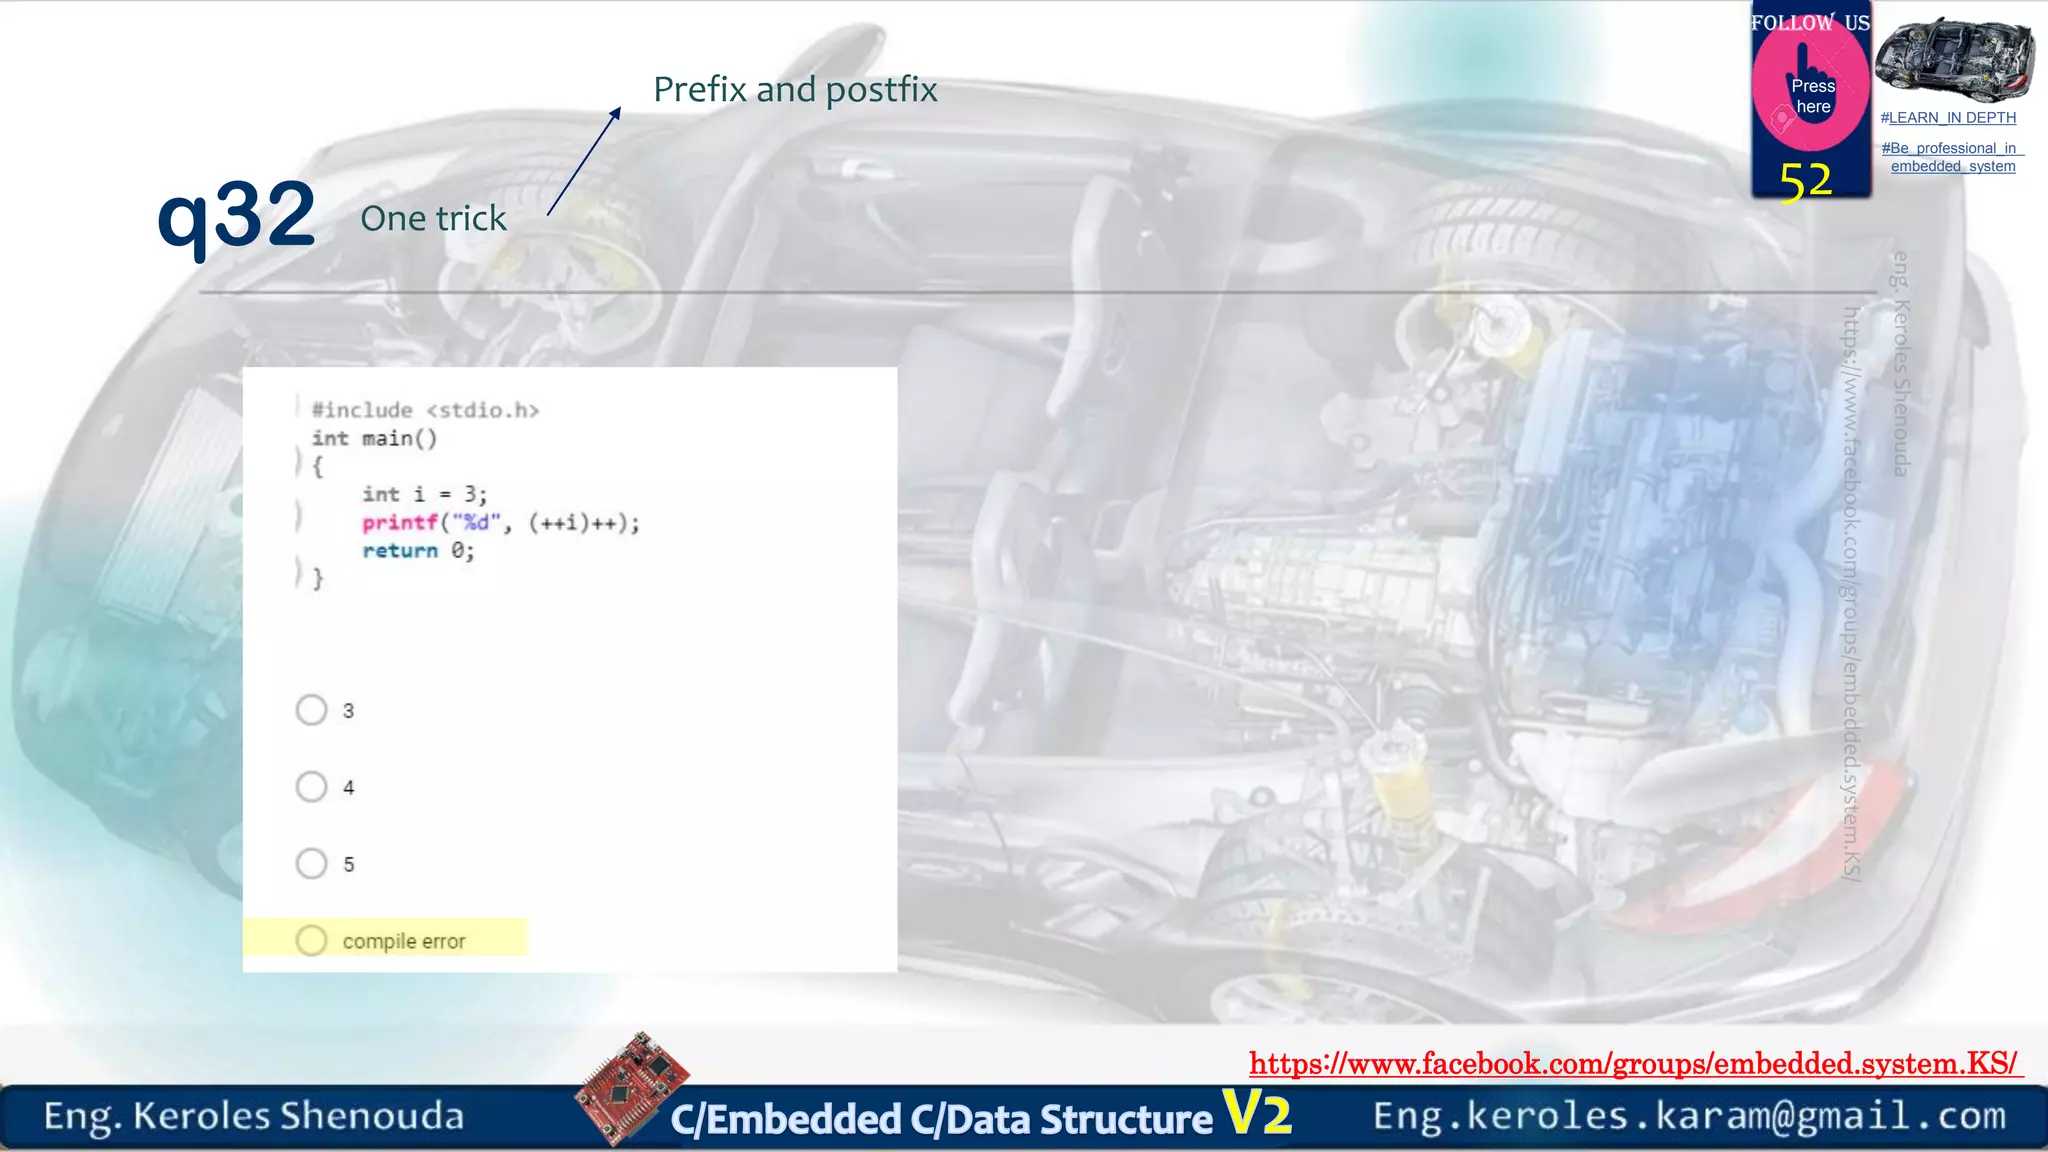Click the printf code line
This screenshot has width=2048, height=1152.
pos(501,523)
